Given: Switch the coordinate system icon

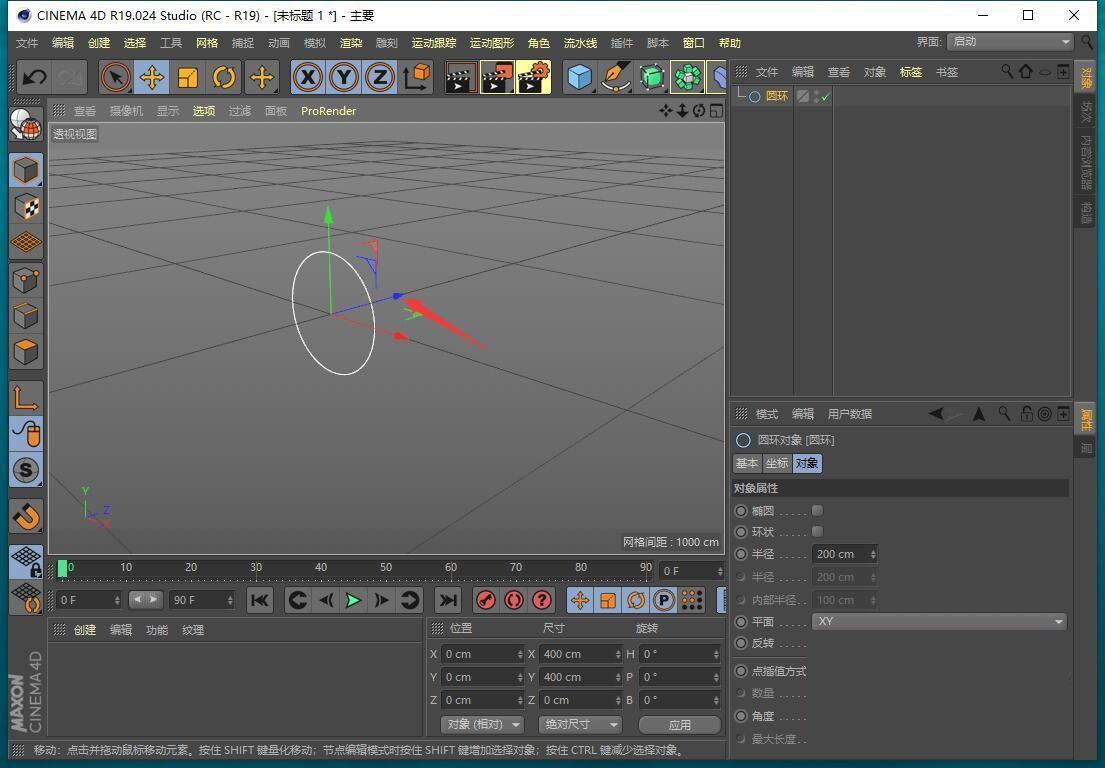Looking at the screenshot, I should (x=417, y=77).
